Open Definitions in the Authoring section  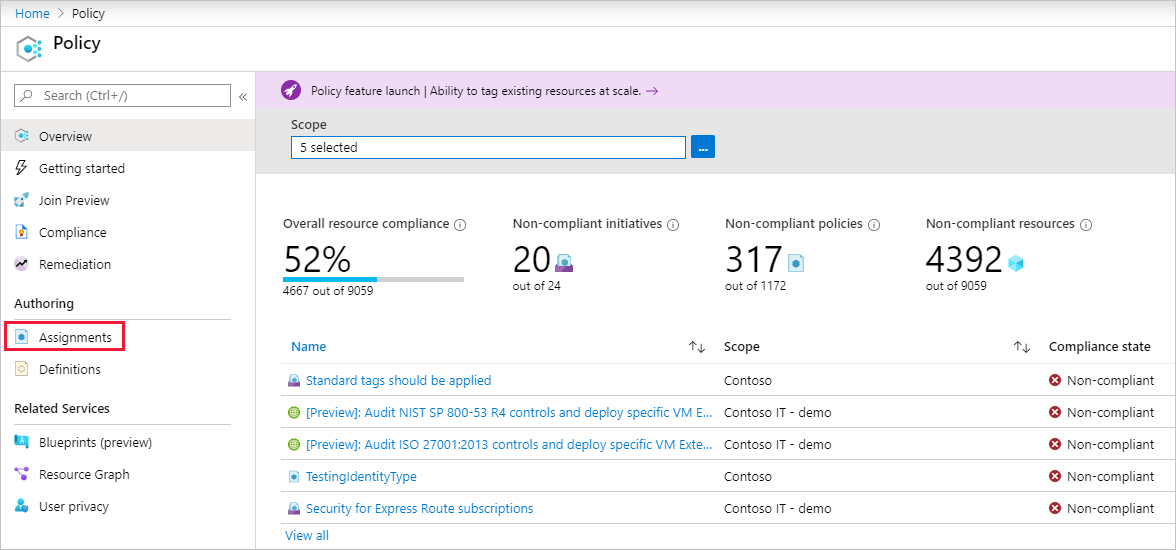[x=70, y=369]
